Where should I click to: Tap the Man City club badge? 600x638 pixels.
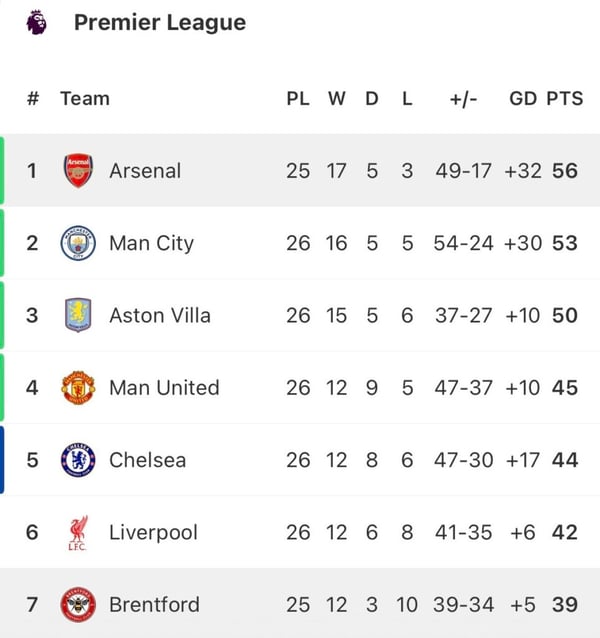tap(77, 243)
